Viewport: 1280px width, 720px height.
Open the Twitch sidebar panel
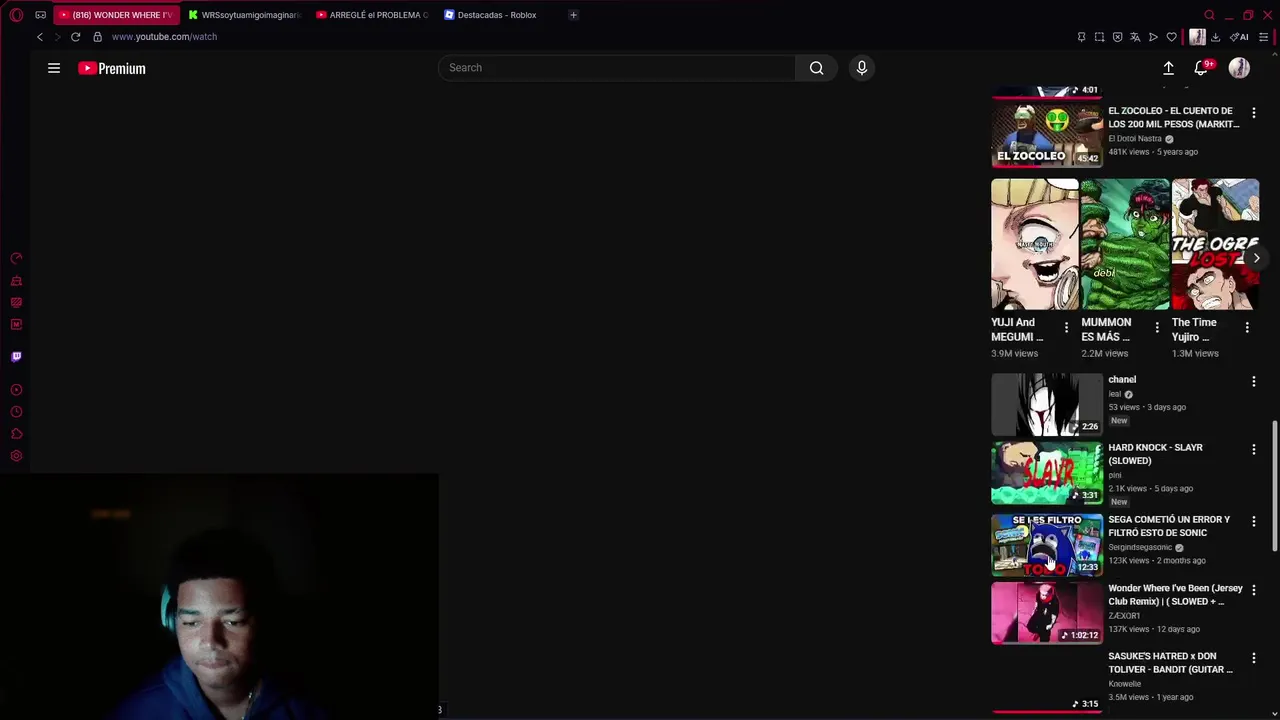[16, 356]
